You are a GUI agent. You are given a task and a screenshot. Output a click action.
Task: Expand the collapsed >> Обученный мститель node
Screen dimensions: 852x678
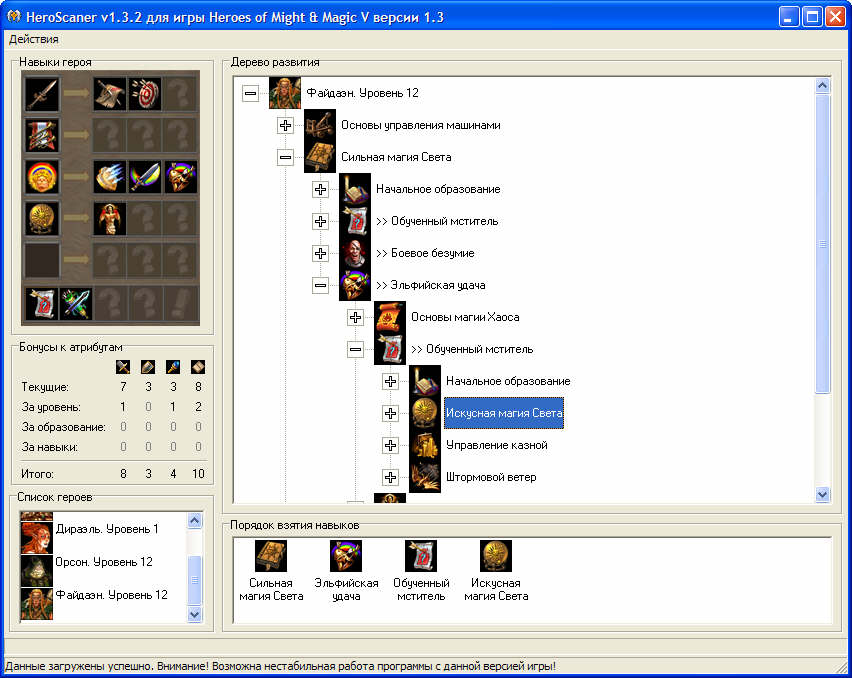pos(321,222)
